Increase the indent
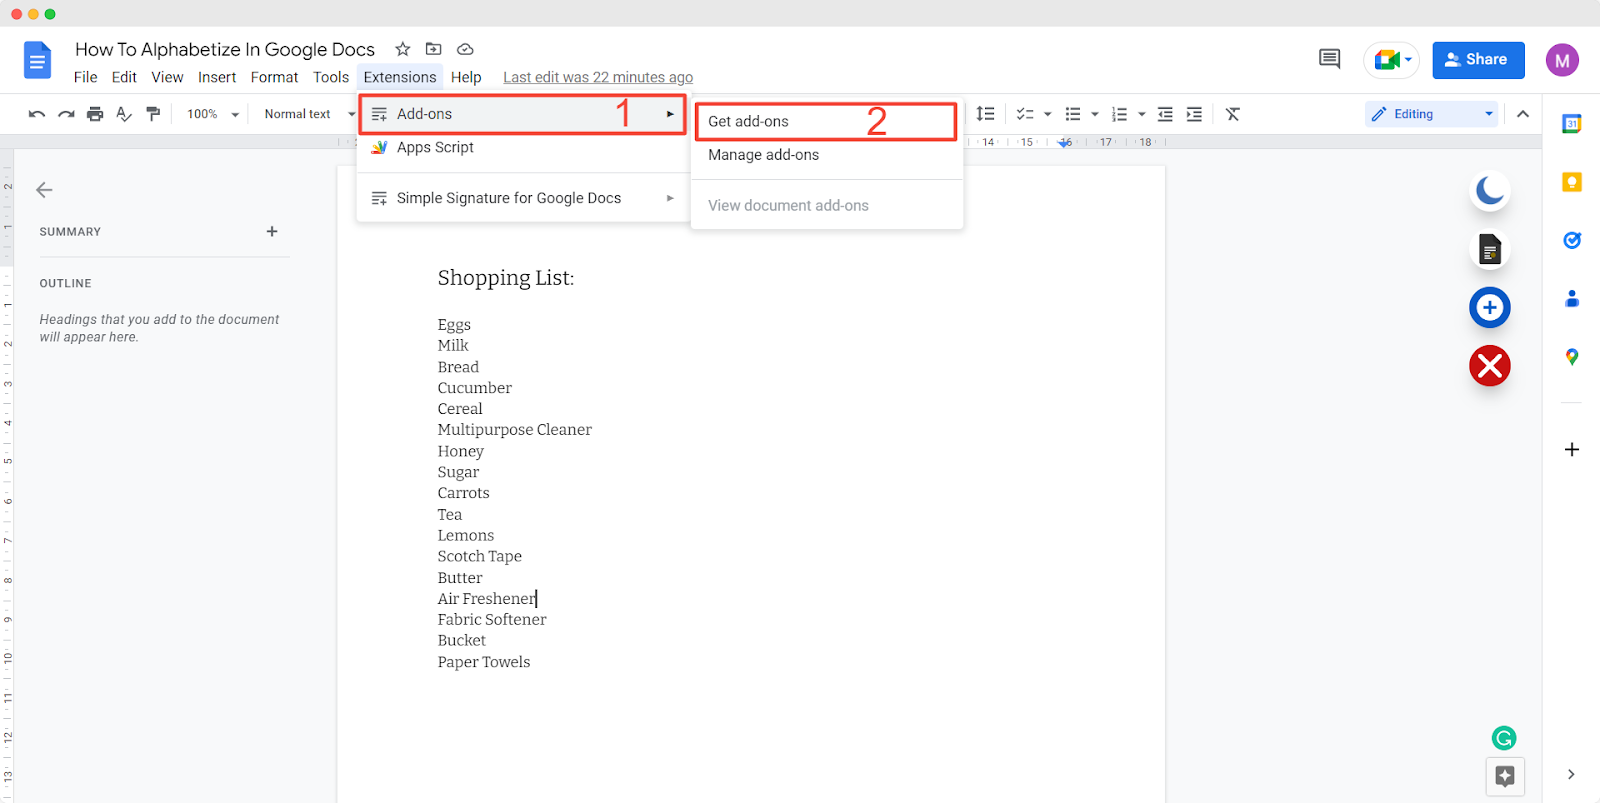Image resolution: width=1600 pixels, height=803 pixels. 1194,114
